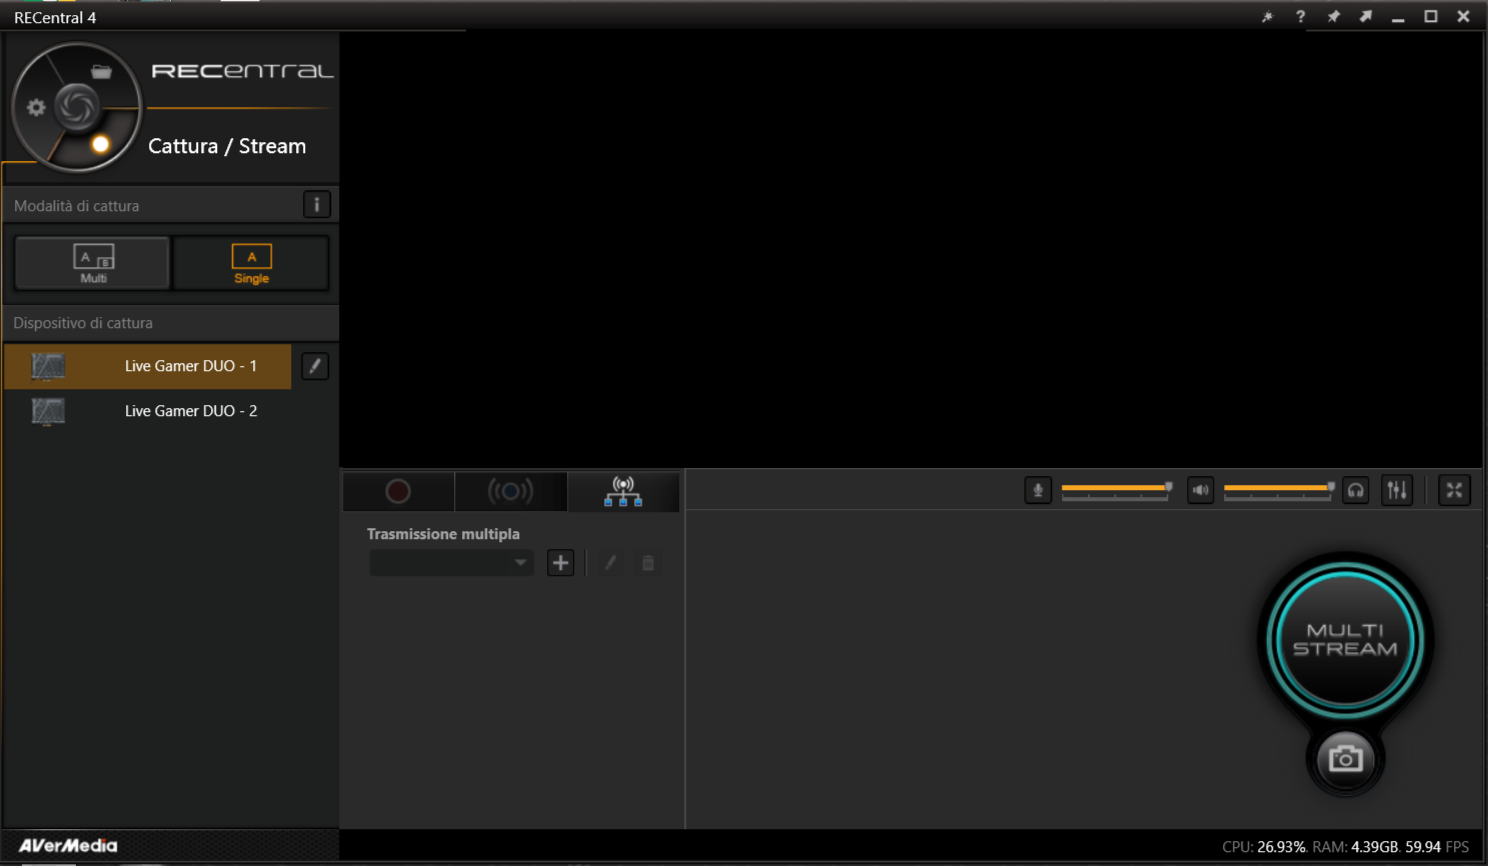This screenshot has height=866, width=1488.
Task: Switch to the Record tab
Action: pos(398,491)
